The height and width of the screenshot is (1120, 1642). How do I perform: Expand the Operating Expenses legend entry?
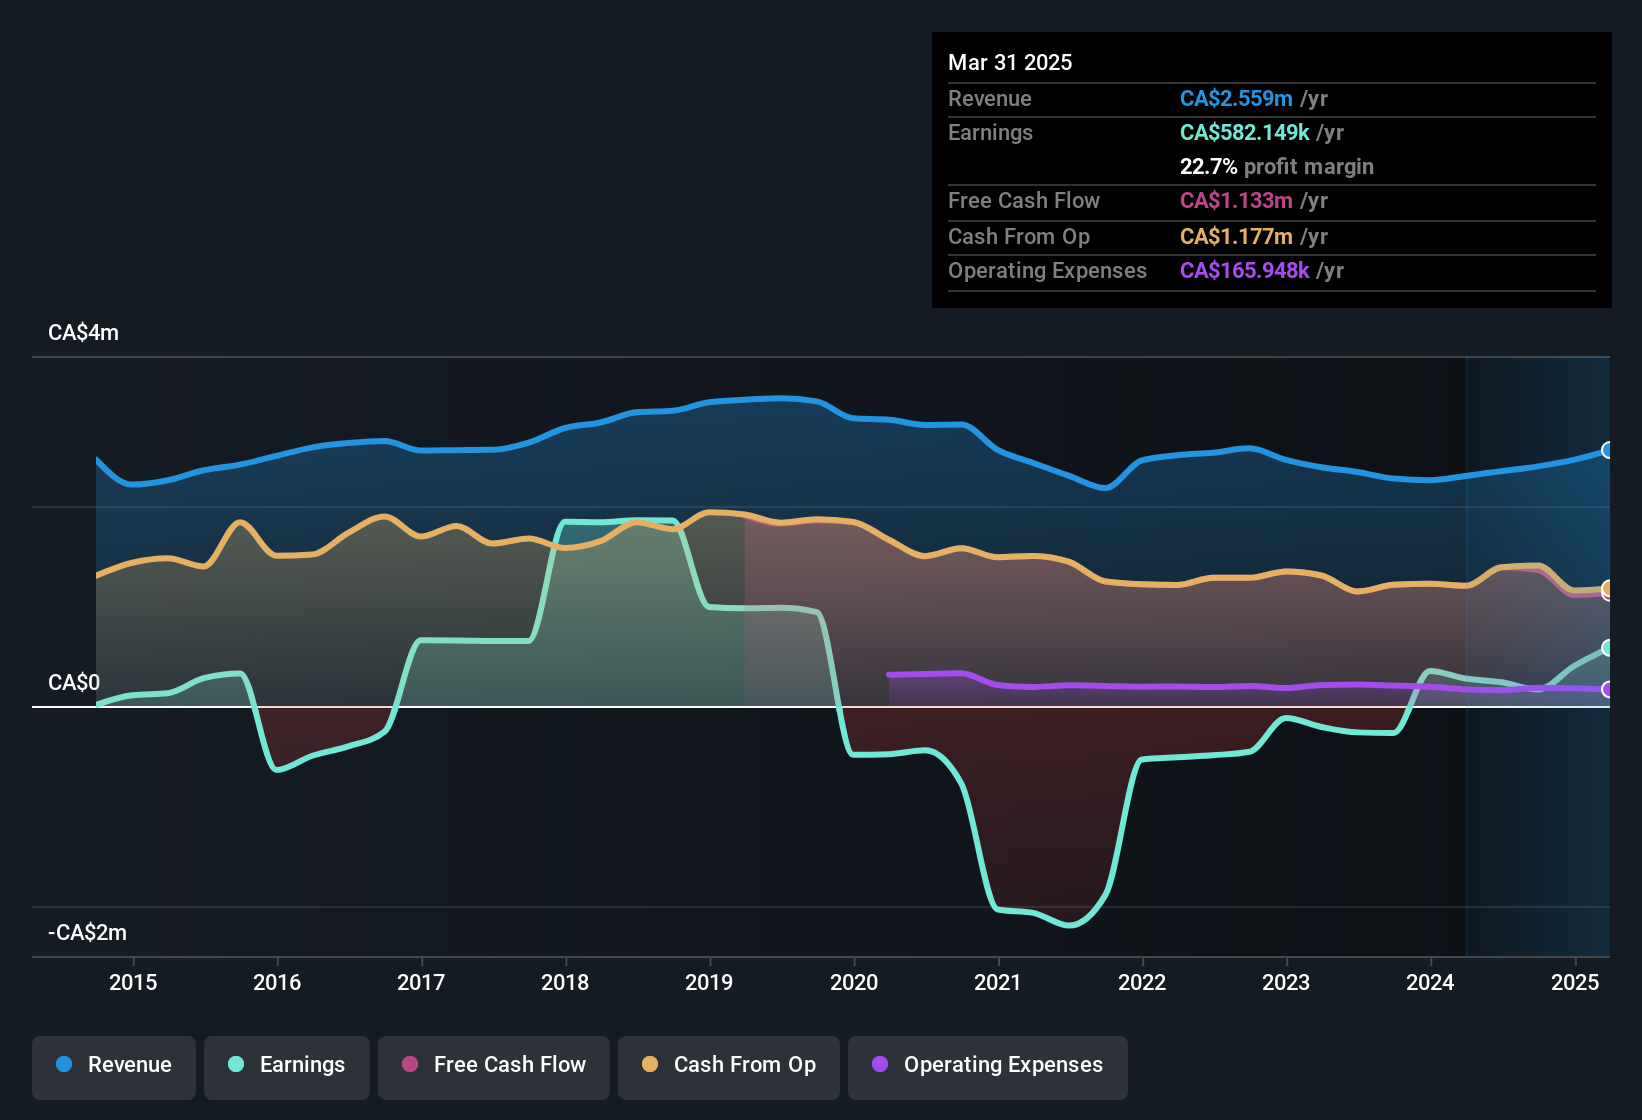987,1065
